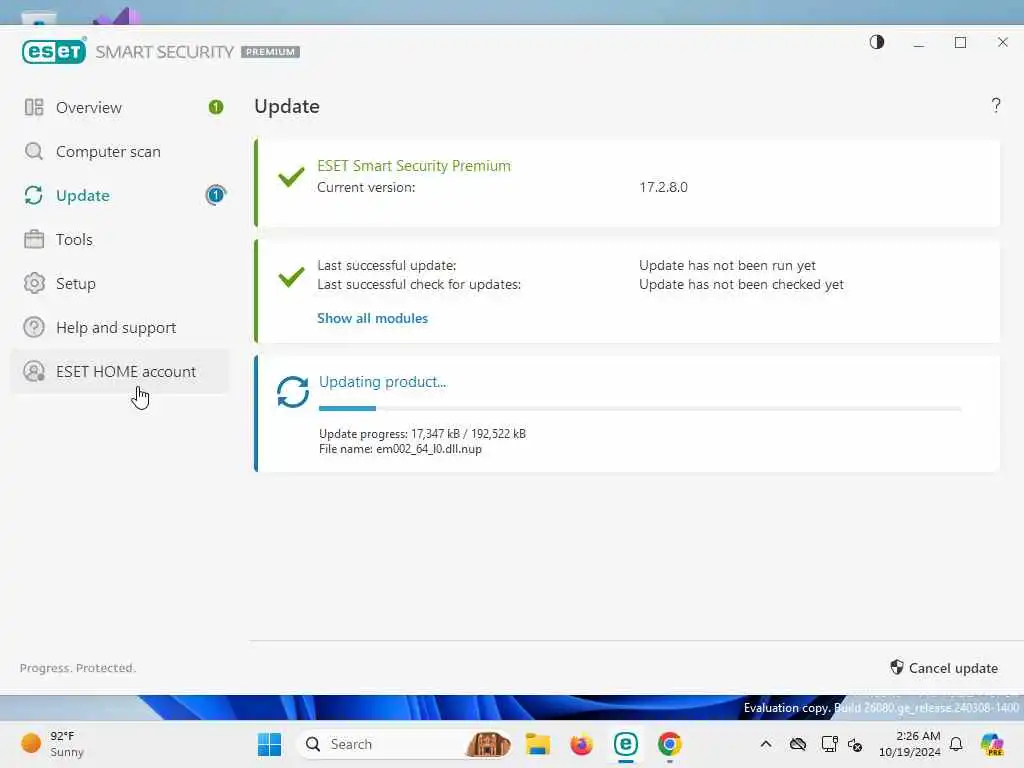Open Help and support
The height and width of the screenshot is (768, 1024).
121,327
